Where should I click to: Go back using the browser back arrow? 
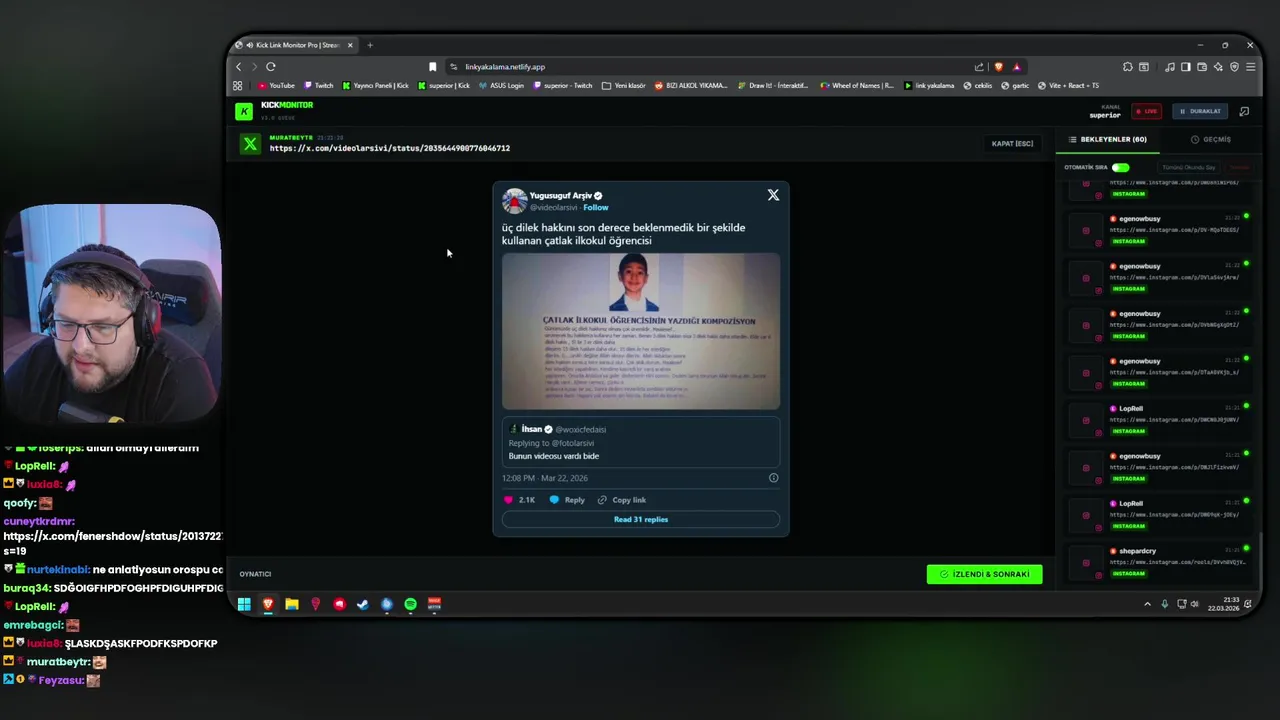239,67
